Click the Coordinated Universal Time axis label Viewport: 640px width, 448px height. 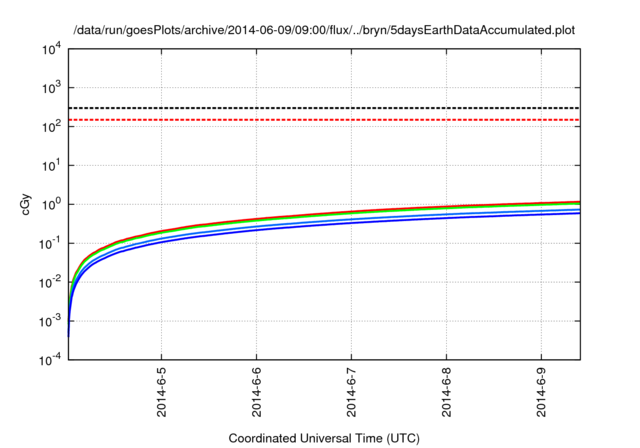click(324, 438)
